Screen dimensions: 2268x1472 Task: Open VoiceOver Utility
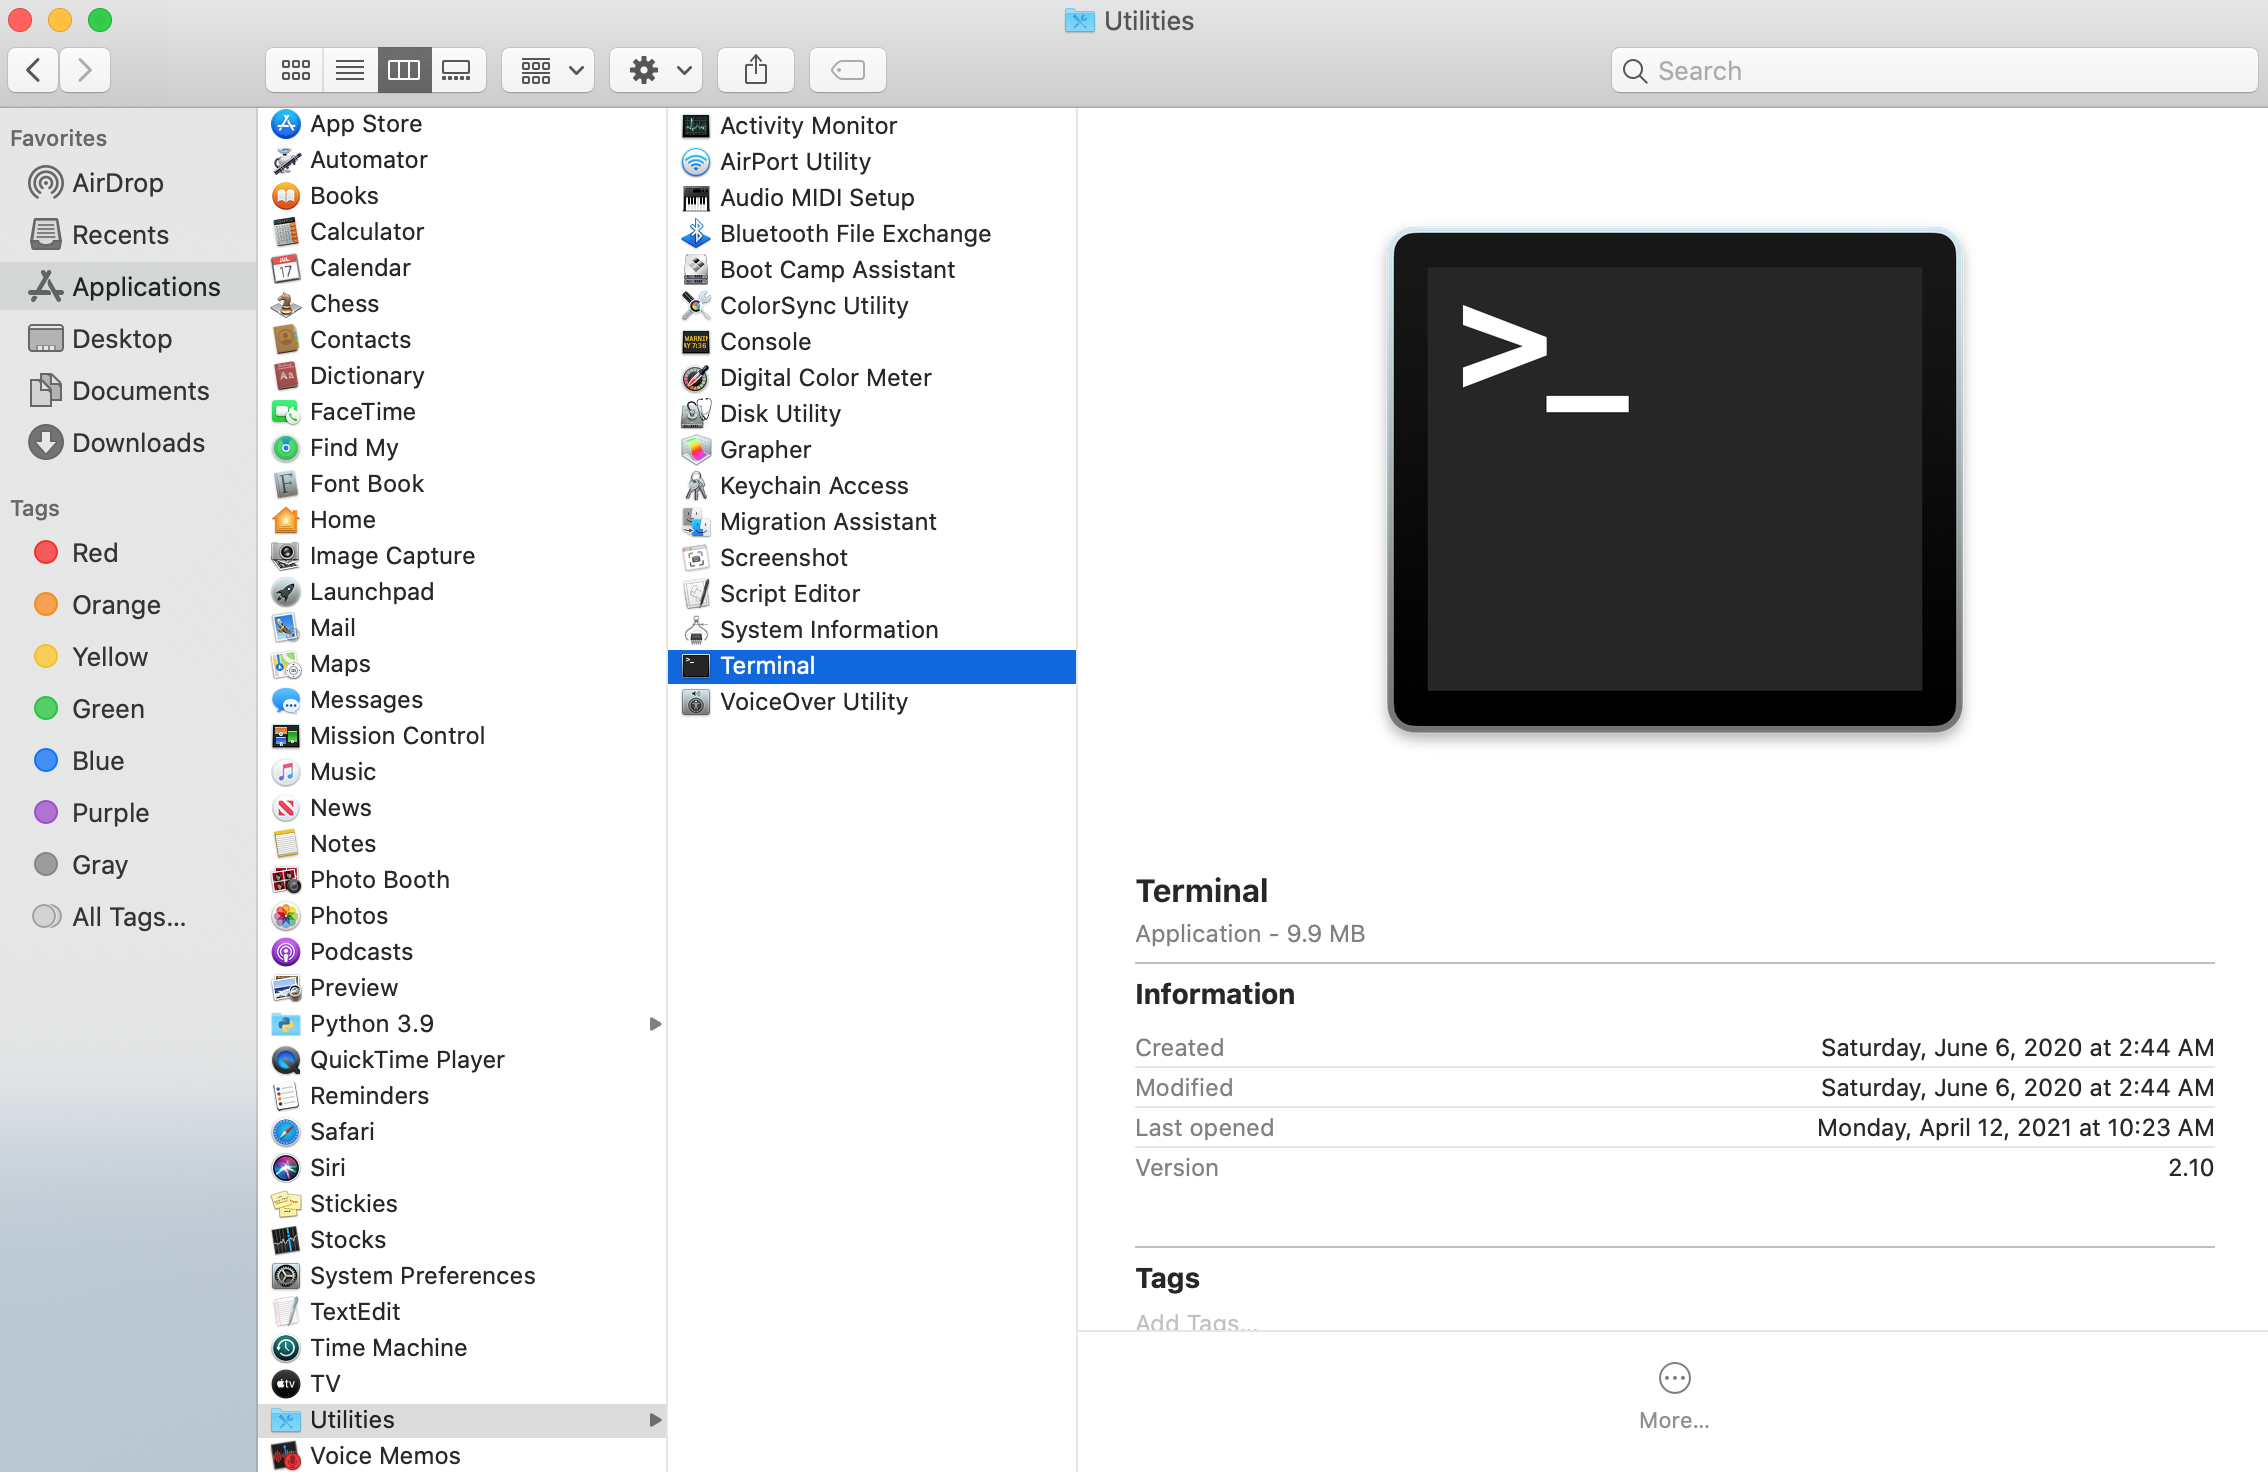pyautogui.click(x=813, y=701)
